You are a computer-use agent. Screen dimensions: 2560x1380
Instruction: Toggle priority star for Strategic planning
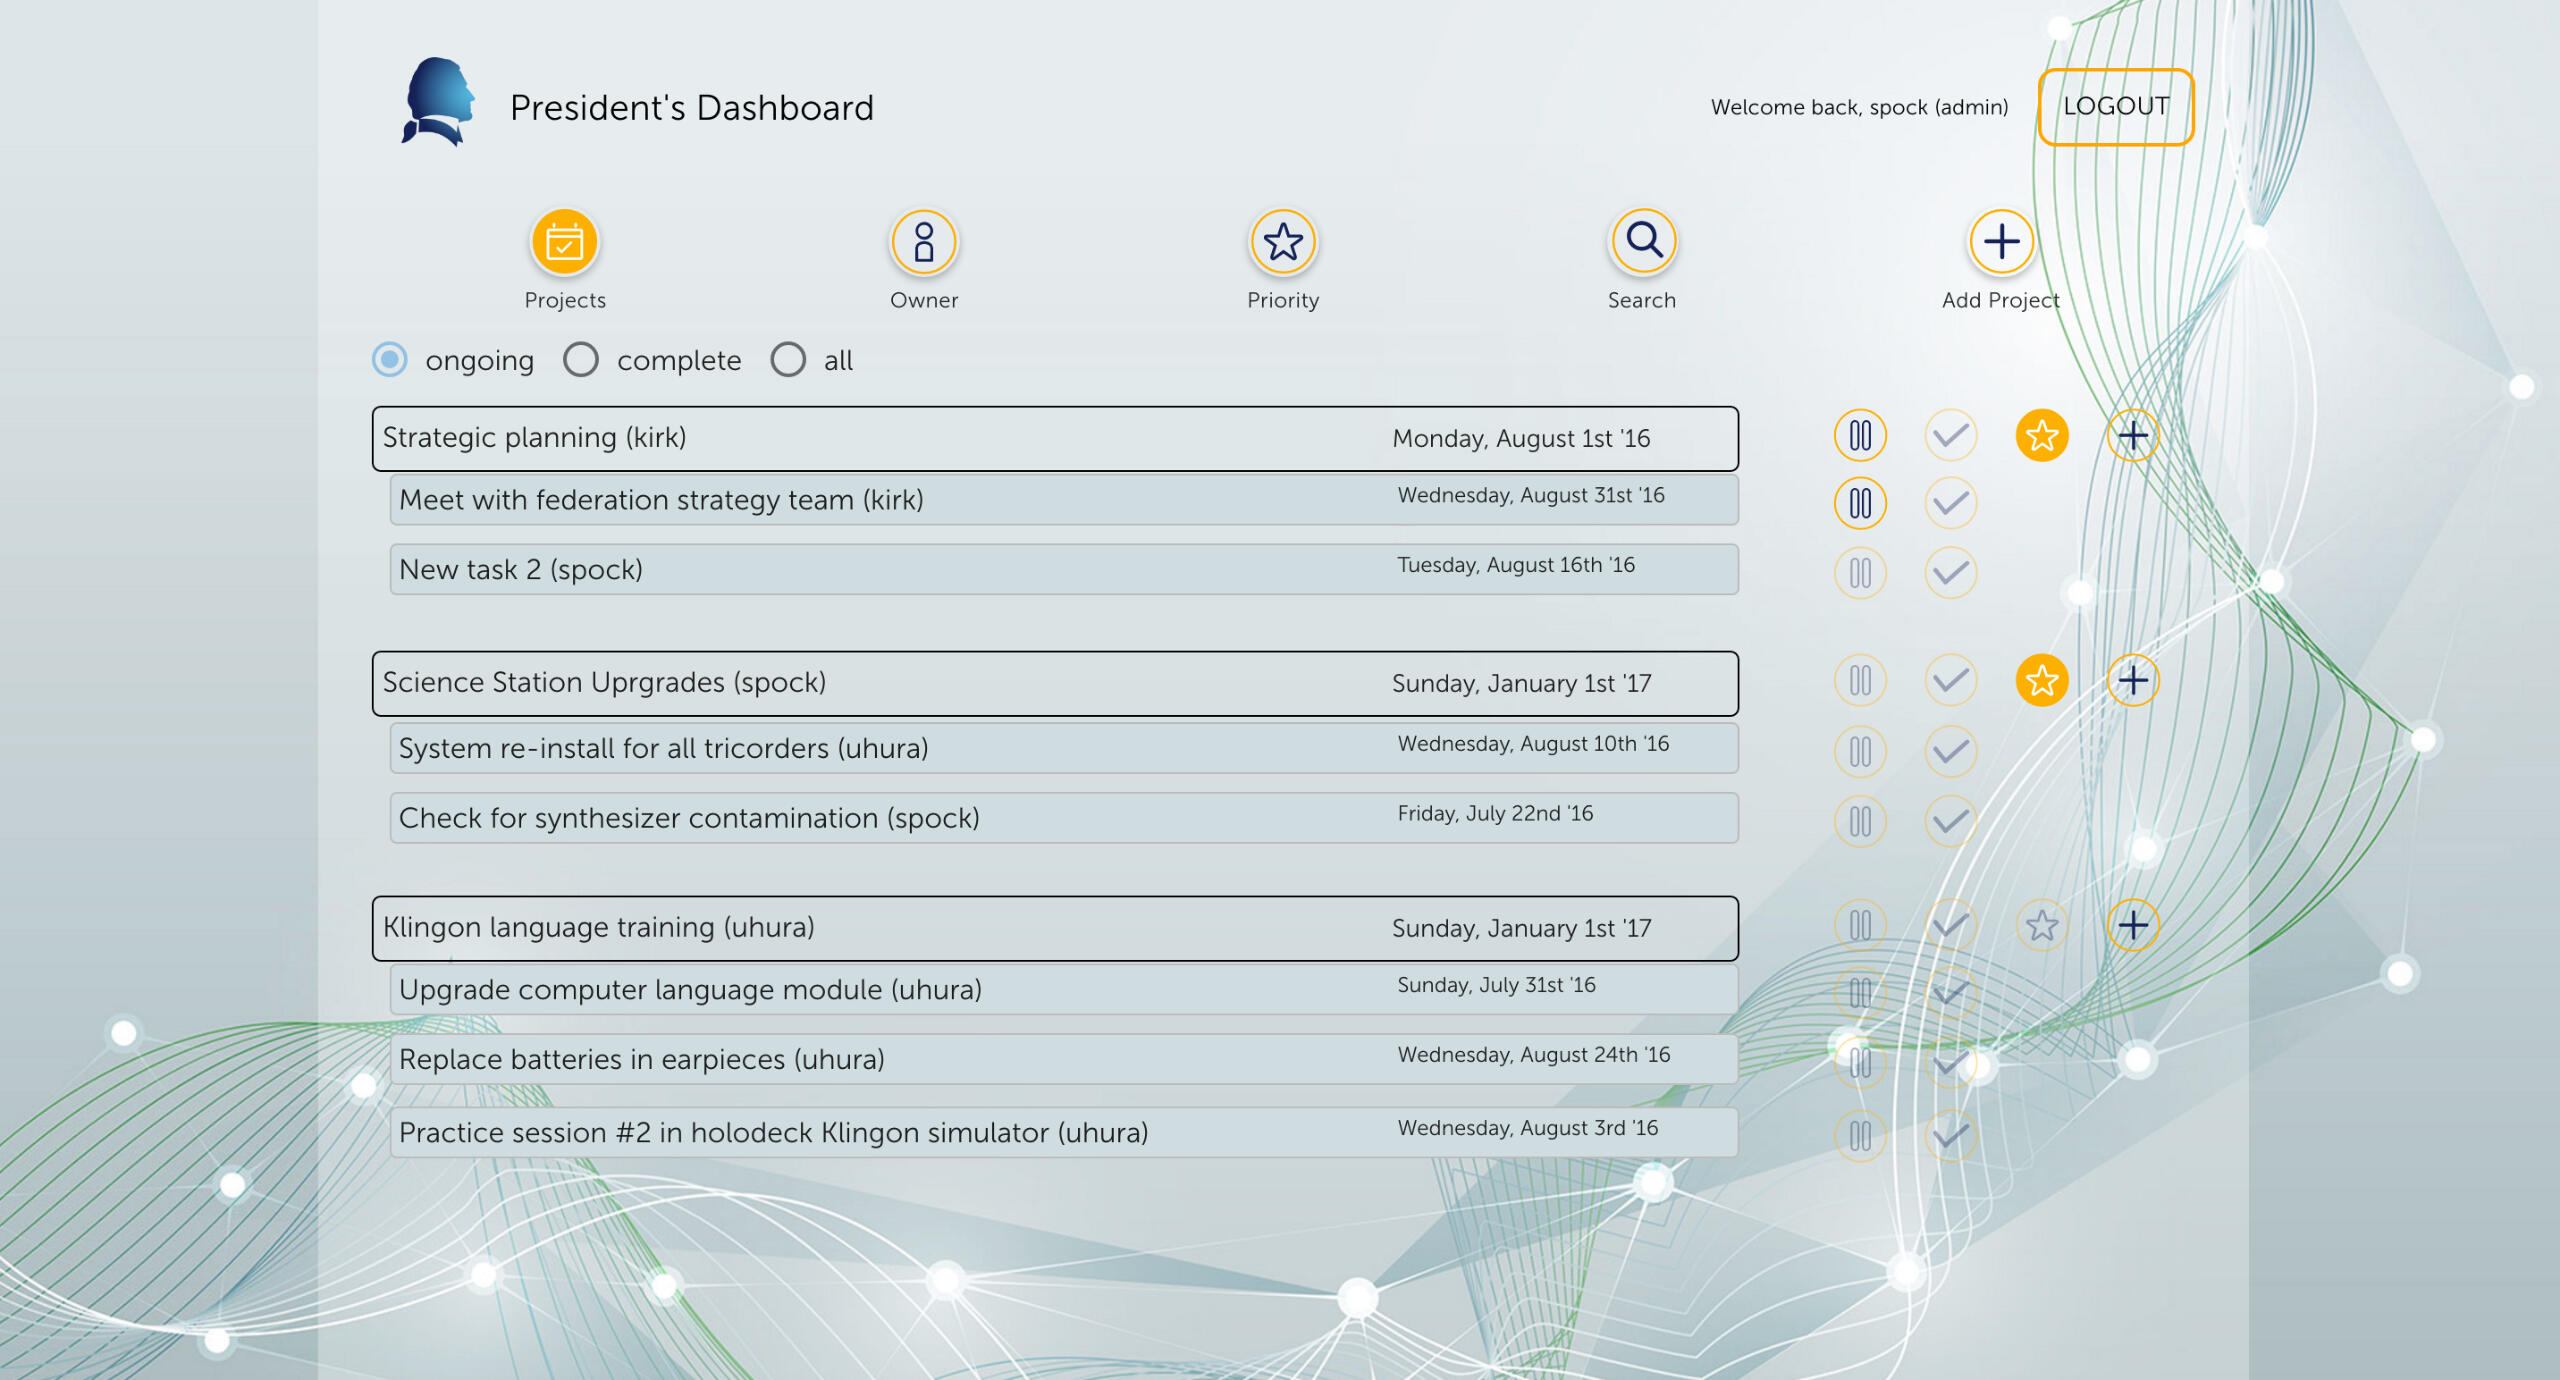2041,436
